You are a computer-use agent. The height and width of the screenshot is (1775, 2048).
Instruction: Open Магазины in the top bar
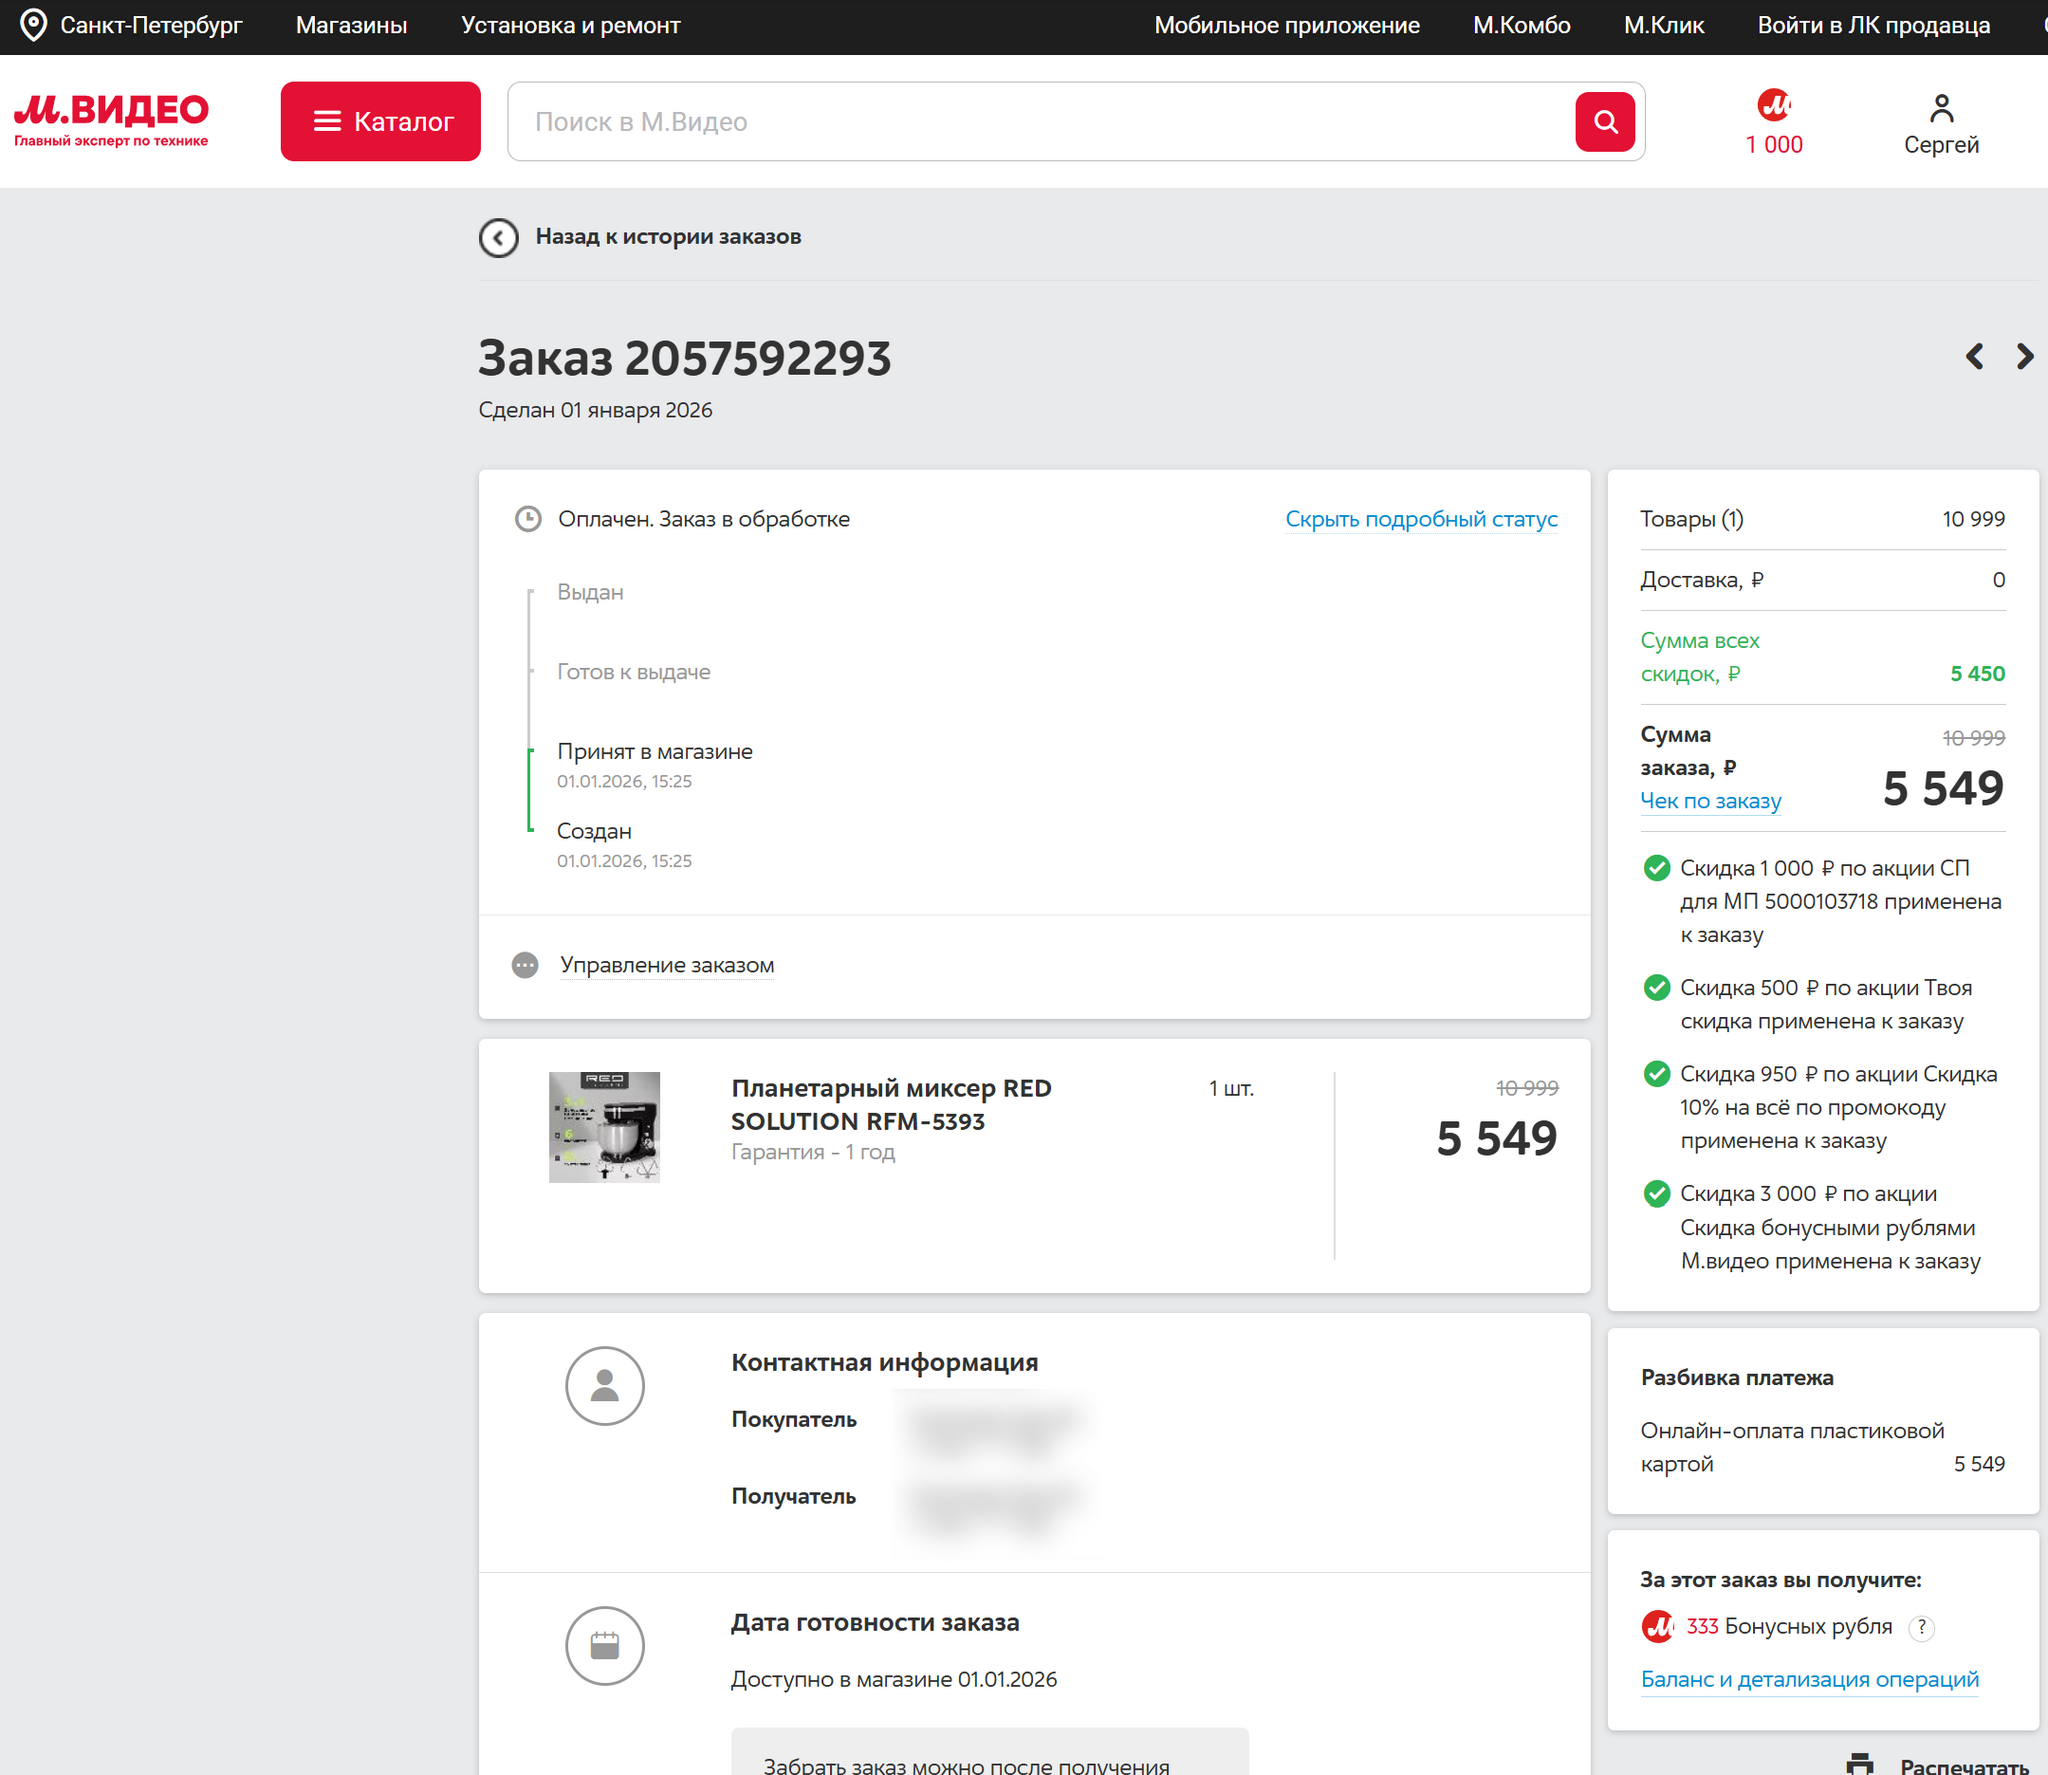click(x=351, y=25)
